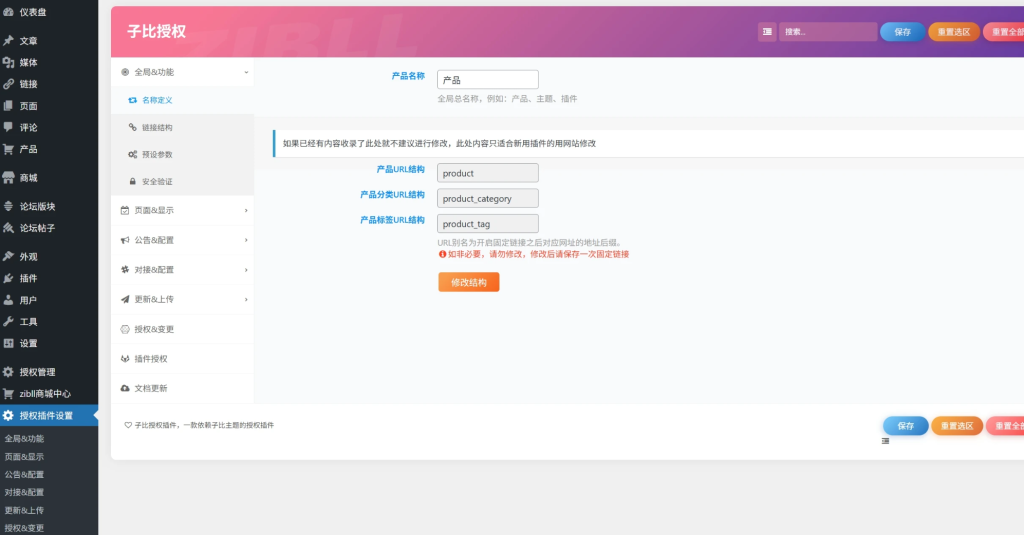Open the 论坛帖子 admin menu
This screenshot has width=1024, height=535.
tap(49, 228)
